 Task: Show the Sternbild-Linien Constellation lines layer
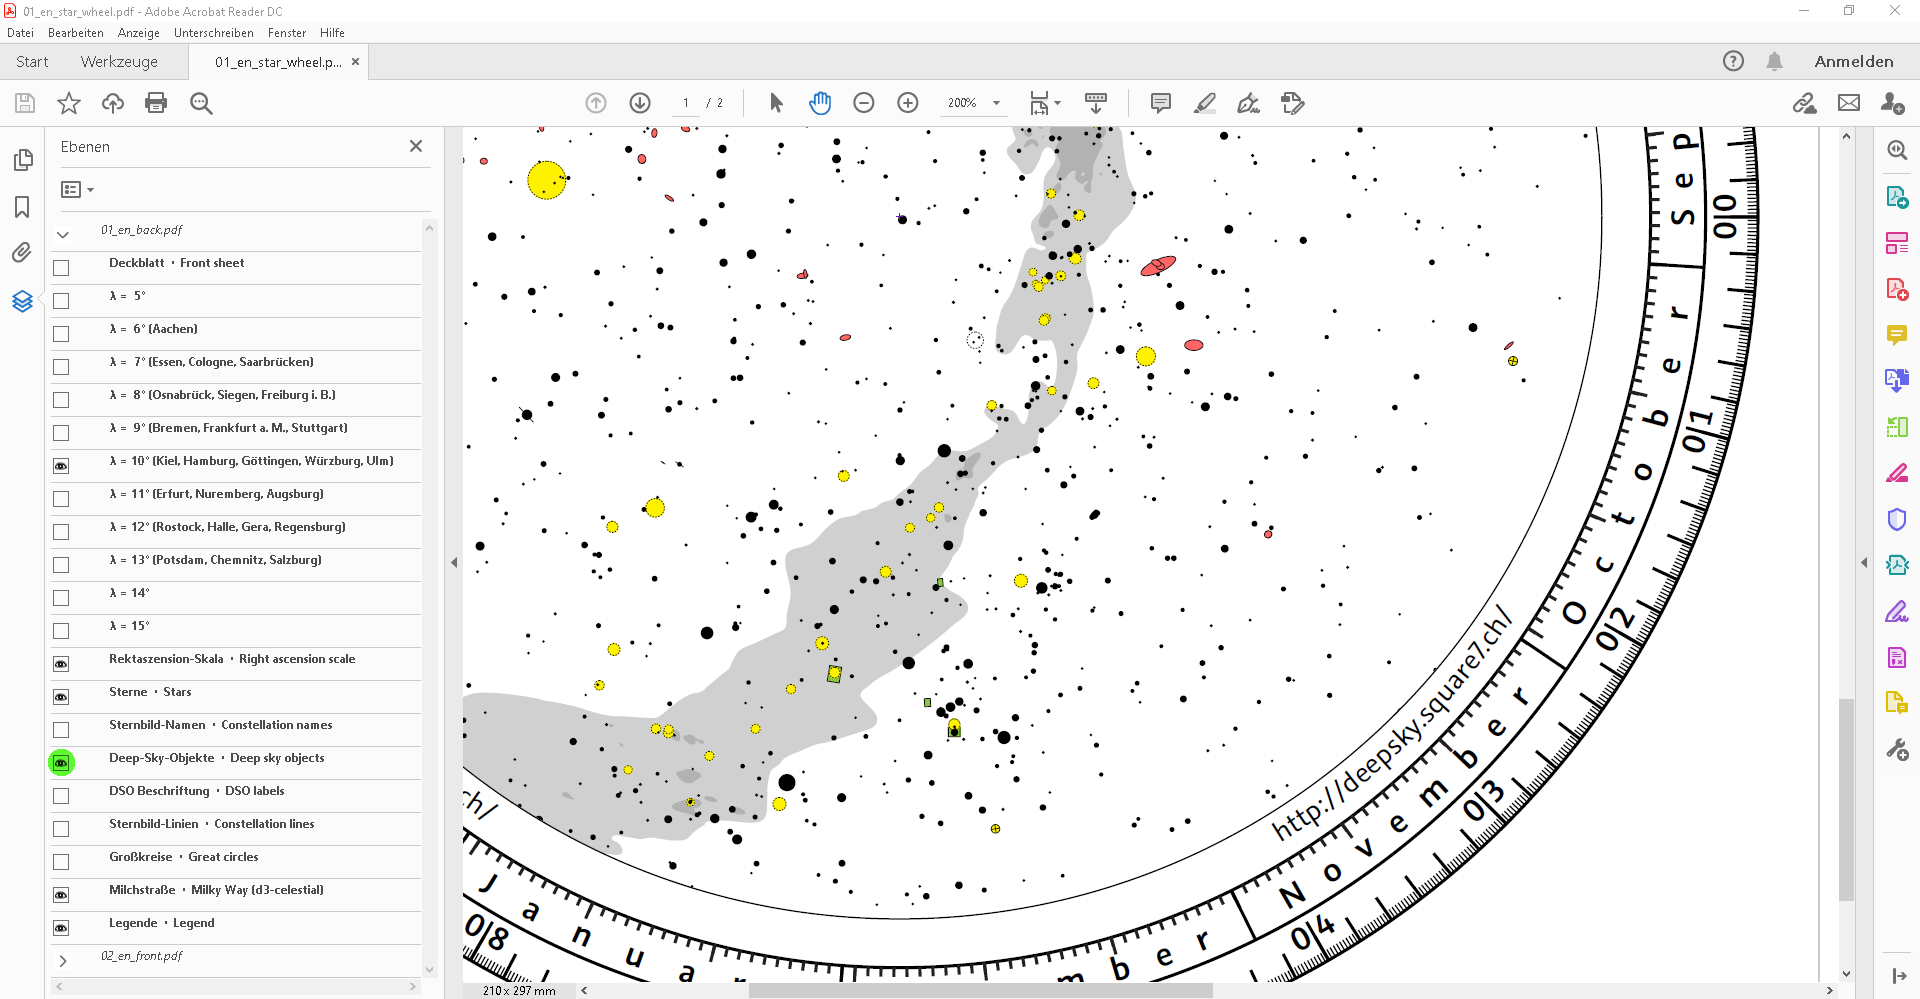pos(61,829)
